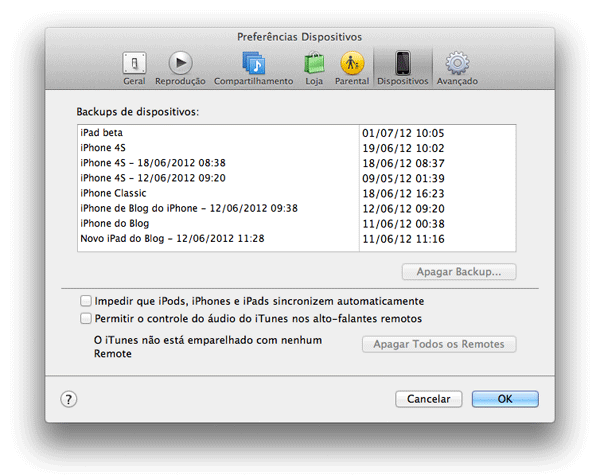This screenshot has height=475, width=600.
Task: Enable iTunes audio control from remote speakers
Action: [x=85, y=318]
